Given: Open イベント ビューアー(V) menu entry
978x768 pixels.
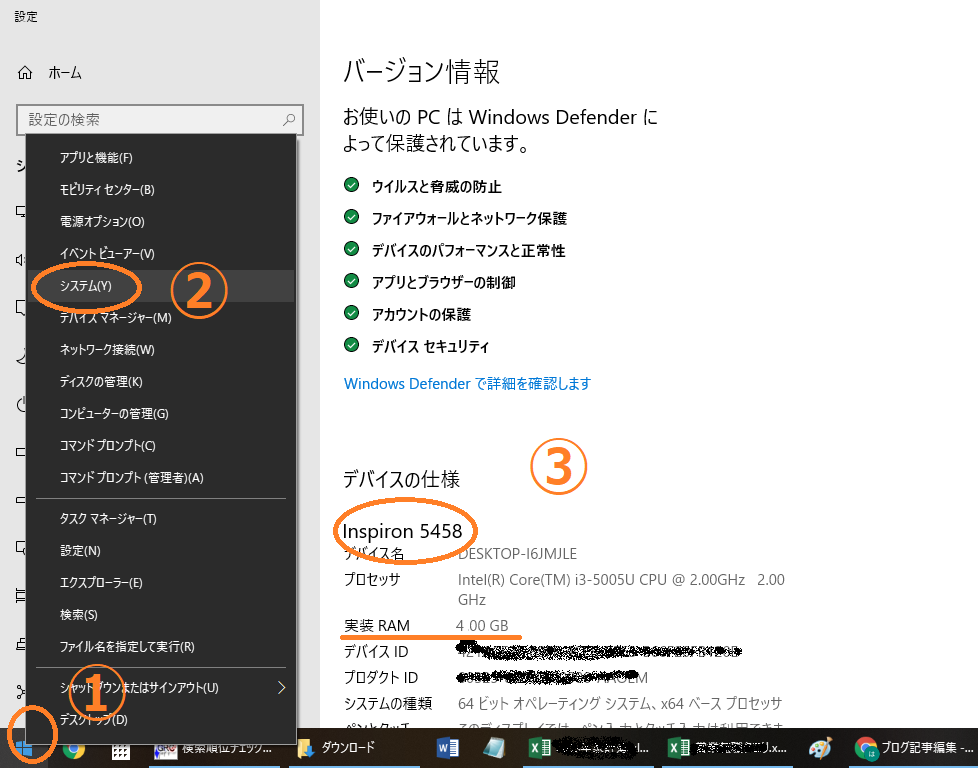Looking at the screenshot, I should 161,253.
